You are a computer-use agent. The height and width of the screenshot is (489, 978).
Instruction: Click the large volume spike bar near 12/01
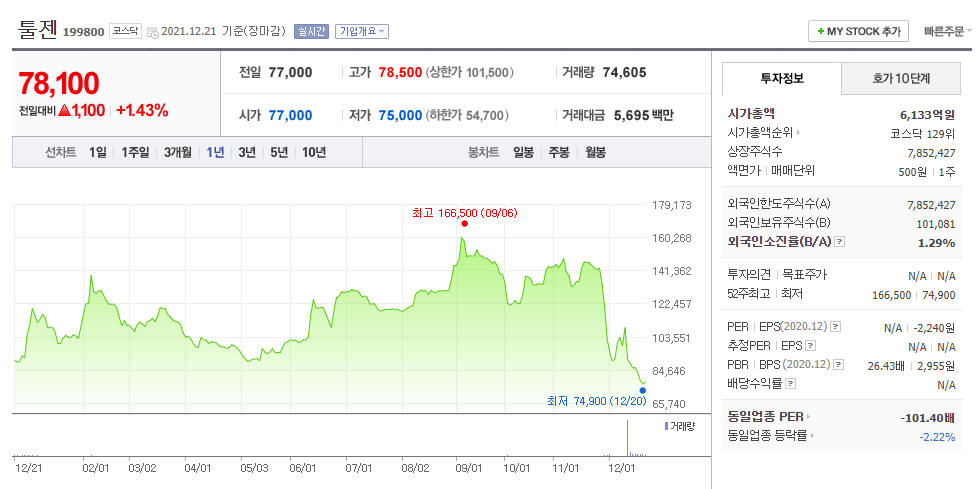(627, 438)
